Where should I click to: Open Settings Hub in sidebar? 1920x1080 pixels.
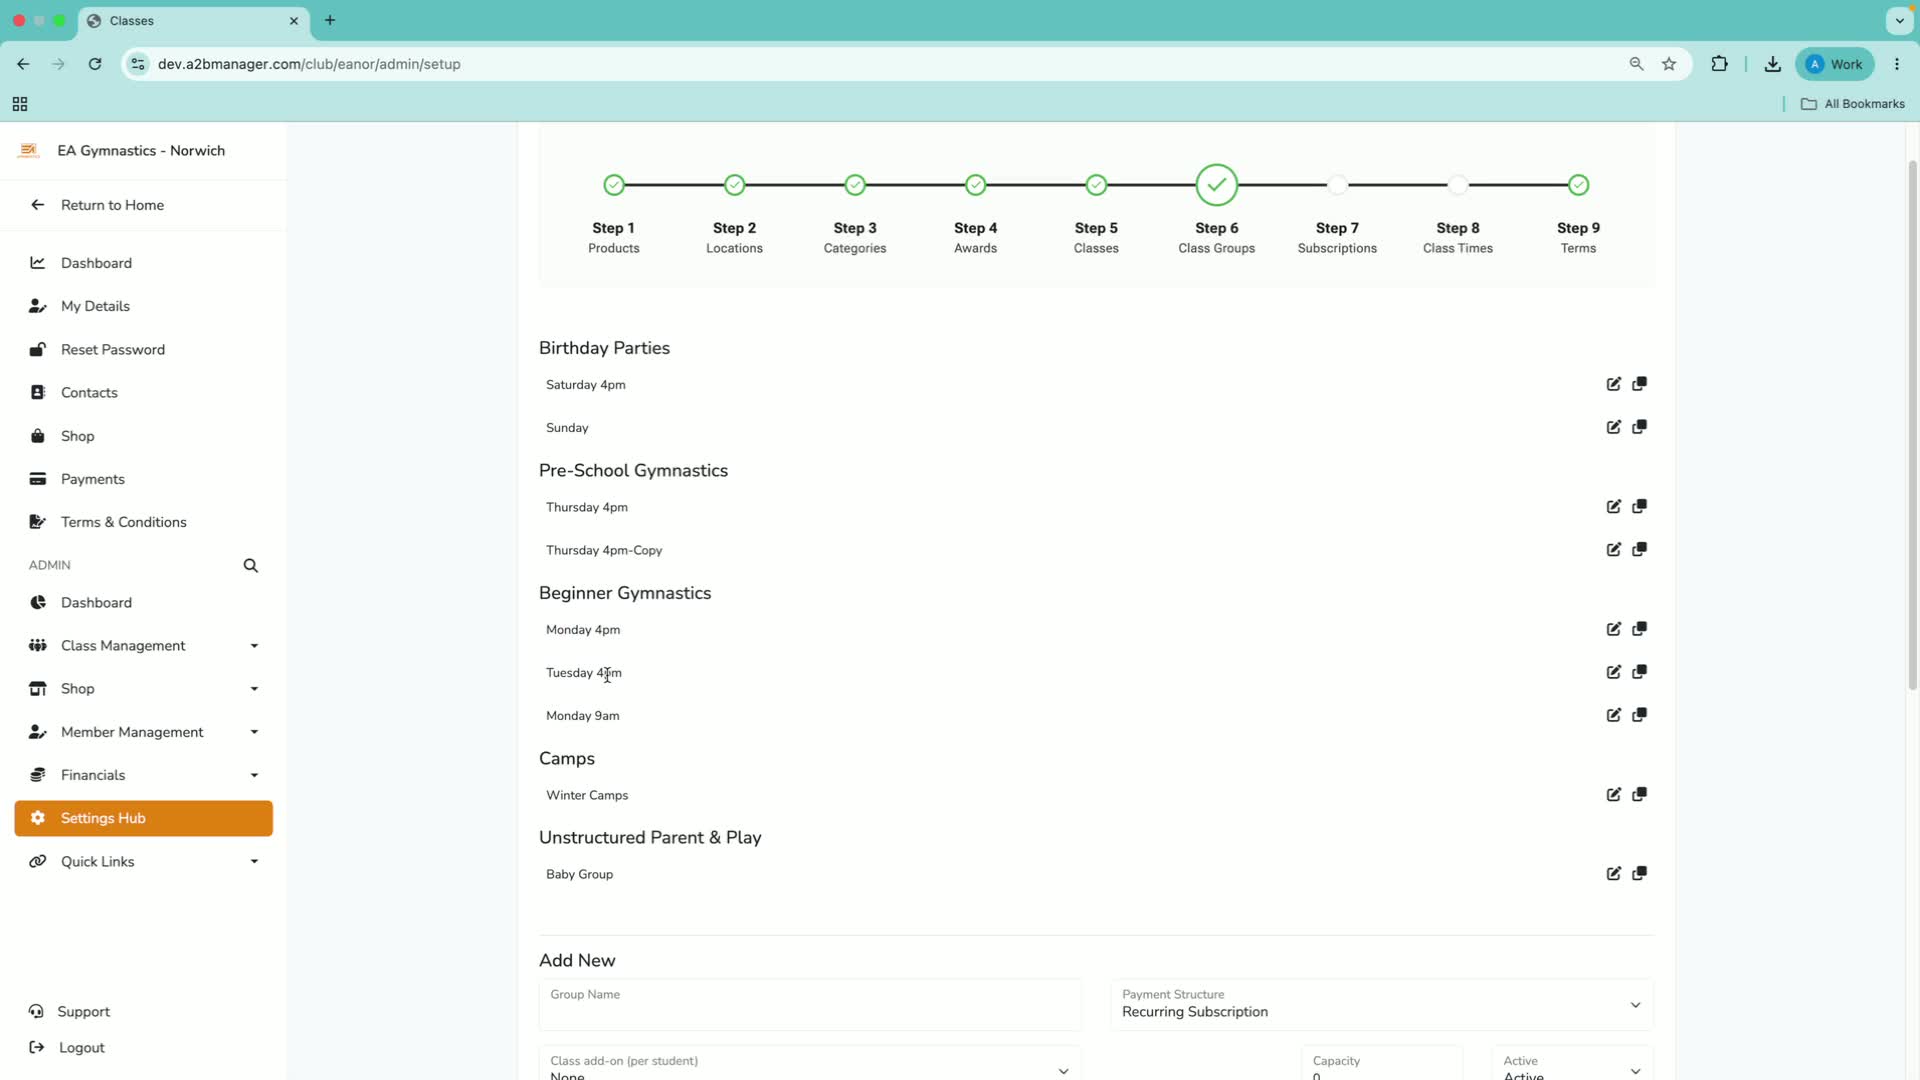[144, 818]
